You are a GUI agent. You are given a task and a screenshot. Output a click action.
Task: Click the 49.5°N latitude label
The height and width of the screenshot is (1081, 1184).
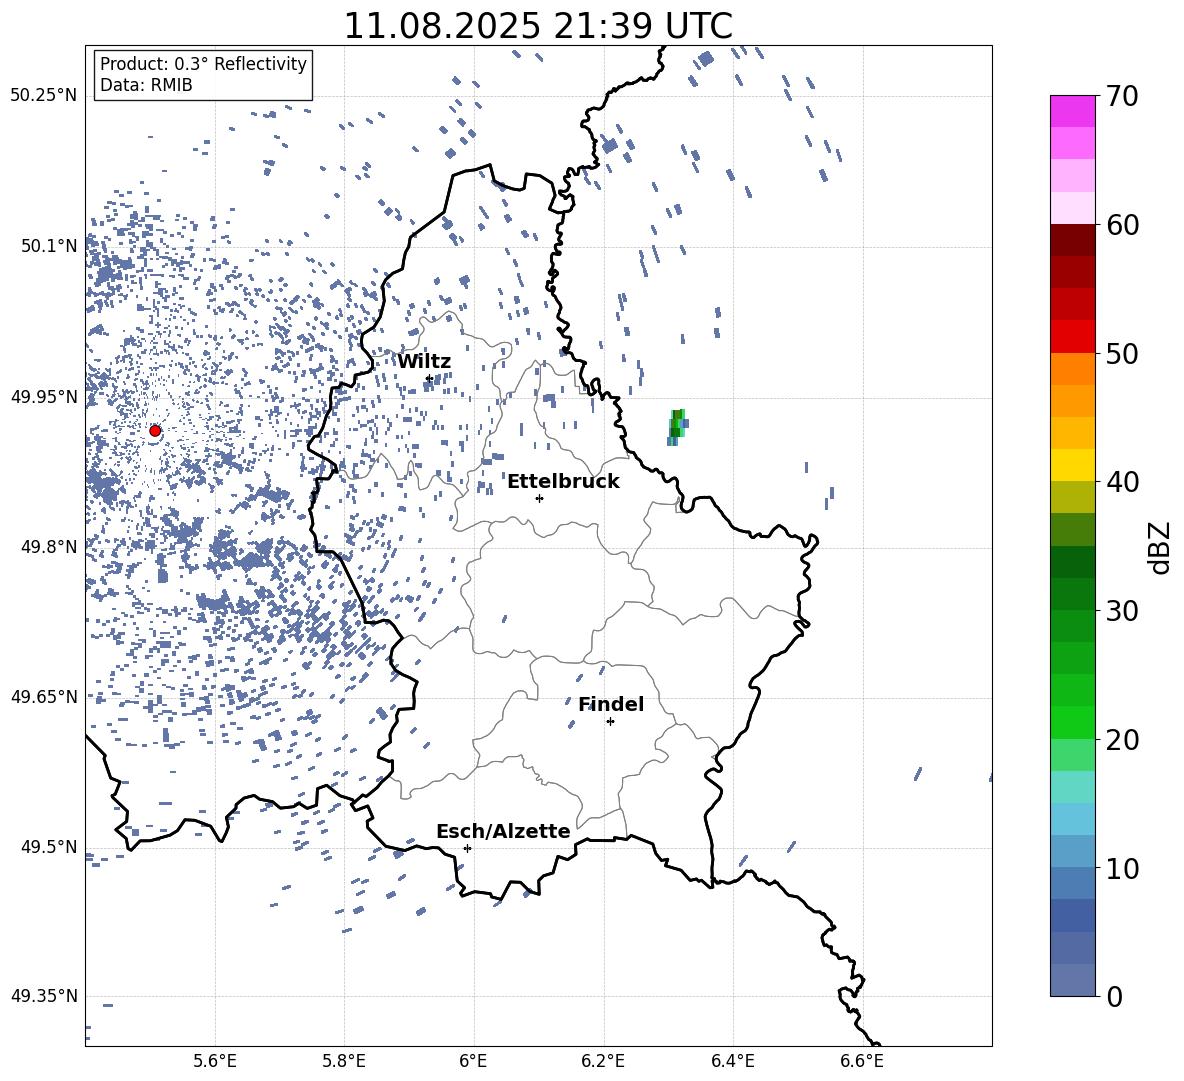(x=49, y=847)
